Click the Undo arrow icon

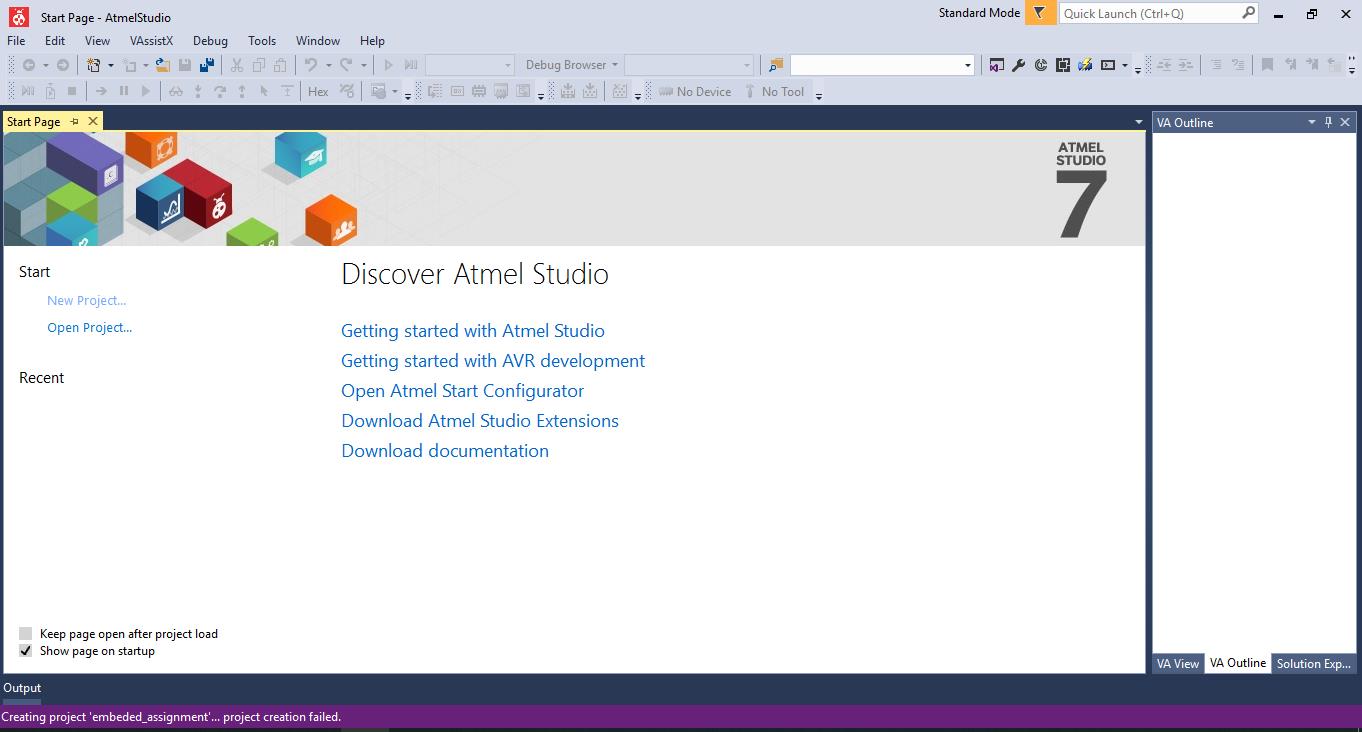tap(311, 65)
